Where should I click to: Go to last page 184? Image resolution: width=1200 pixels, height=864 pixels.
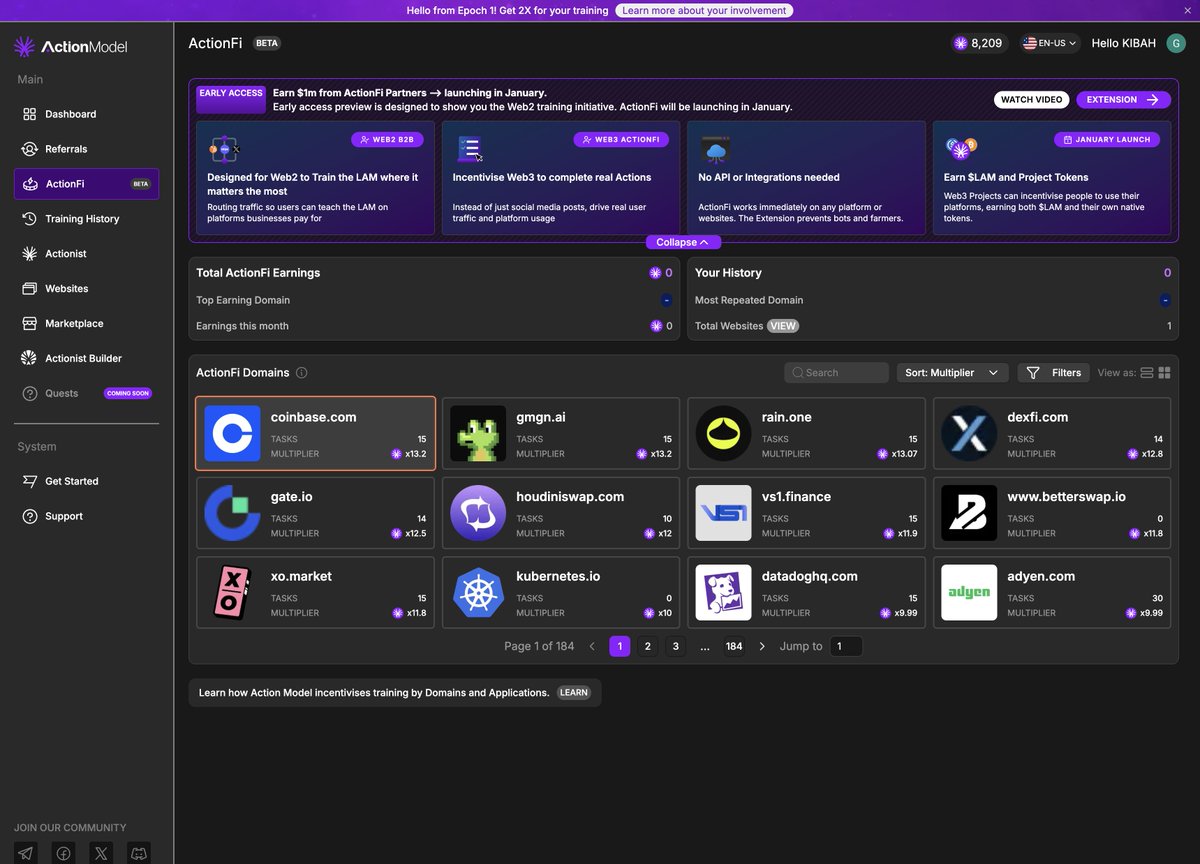pyautogui.click(x=734, y=646)
